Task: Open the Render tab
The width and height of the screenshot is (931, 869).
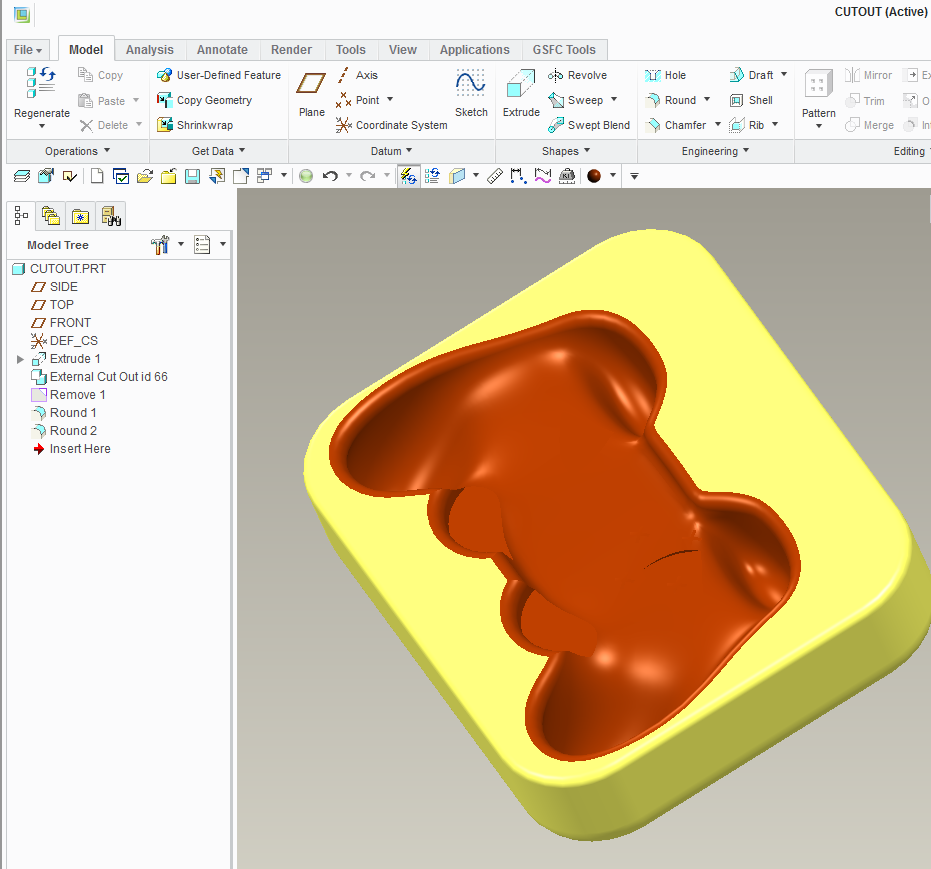Action: point(291,50)
